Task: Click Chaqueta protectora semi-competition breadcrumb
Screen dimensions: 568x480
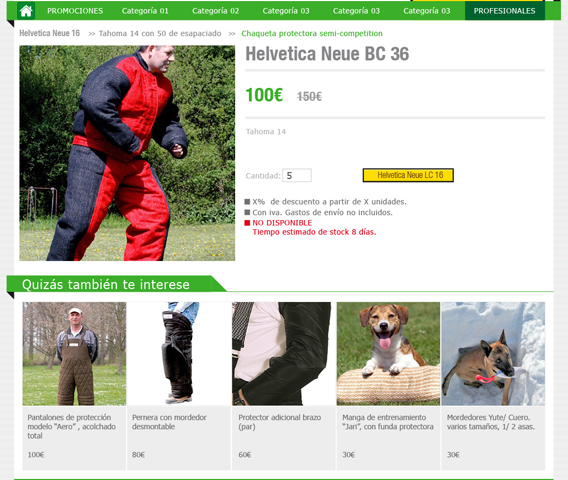Action: tap(312, 33)
